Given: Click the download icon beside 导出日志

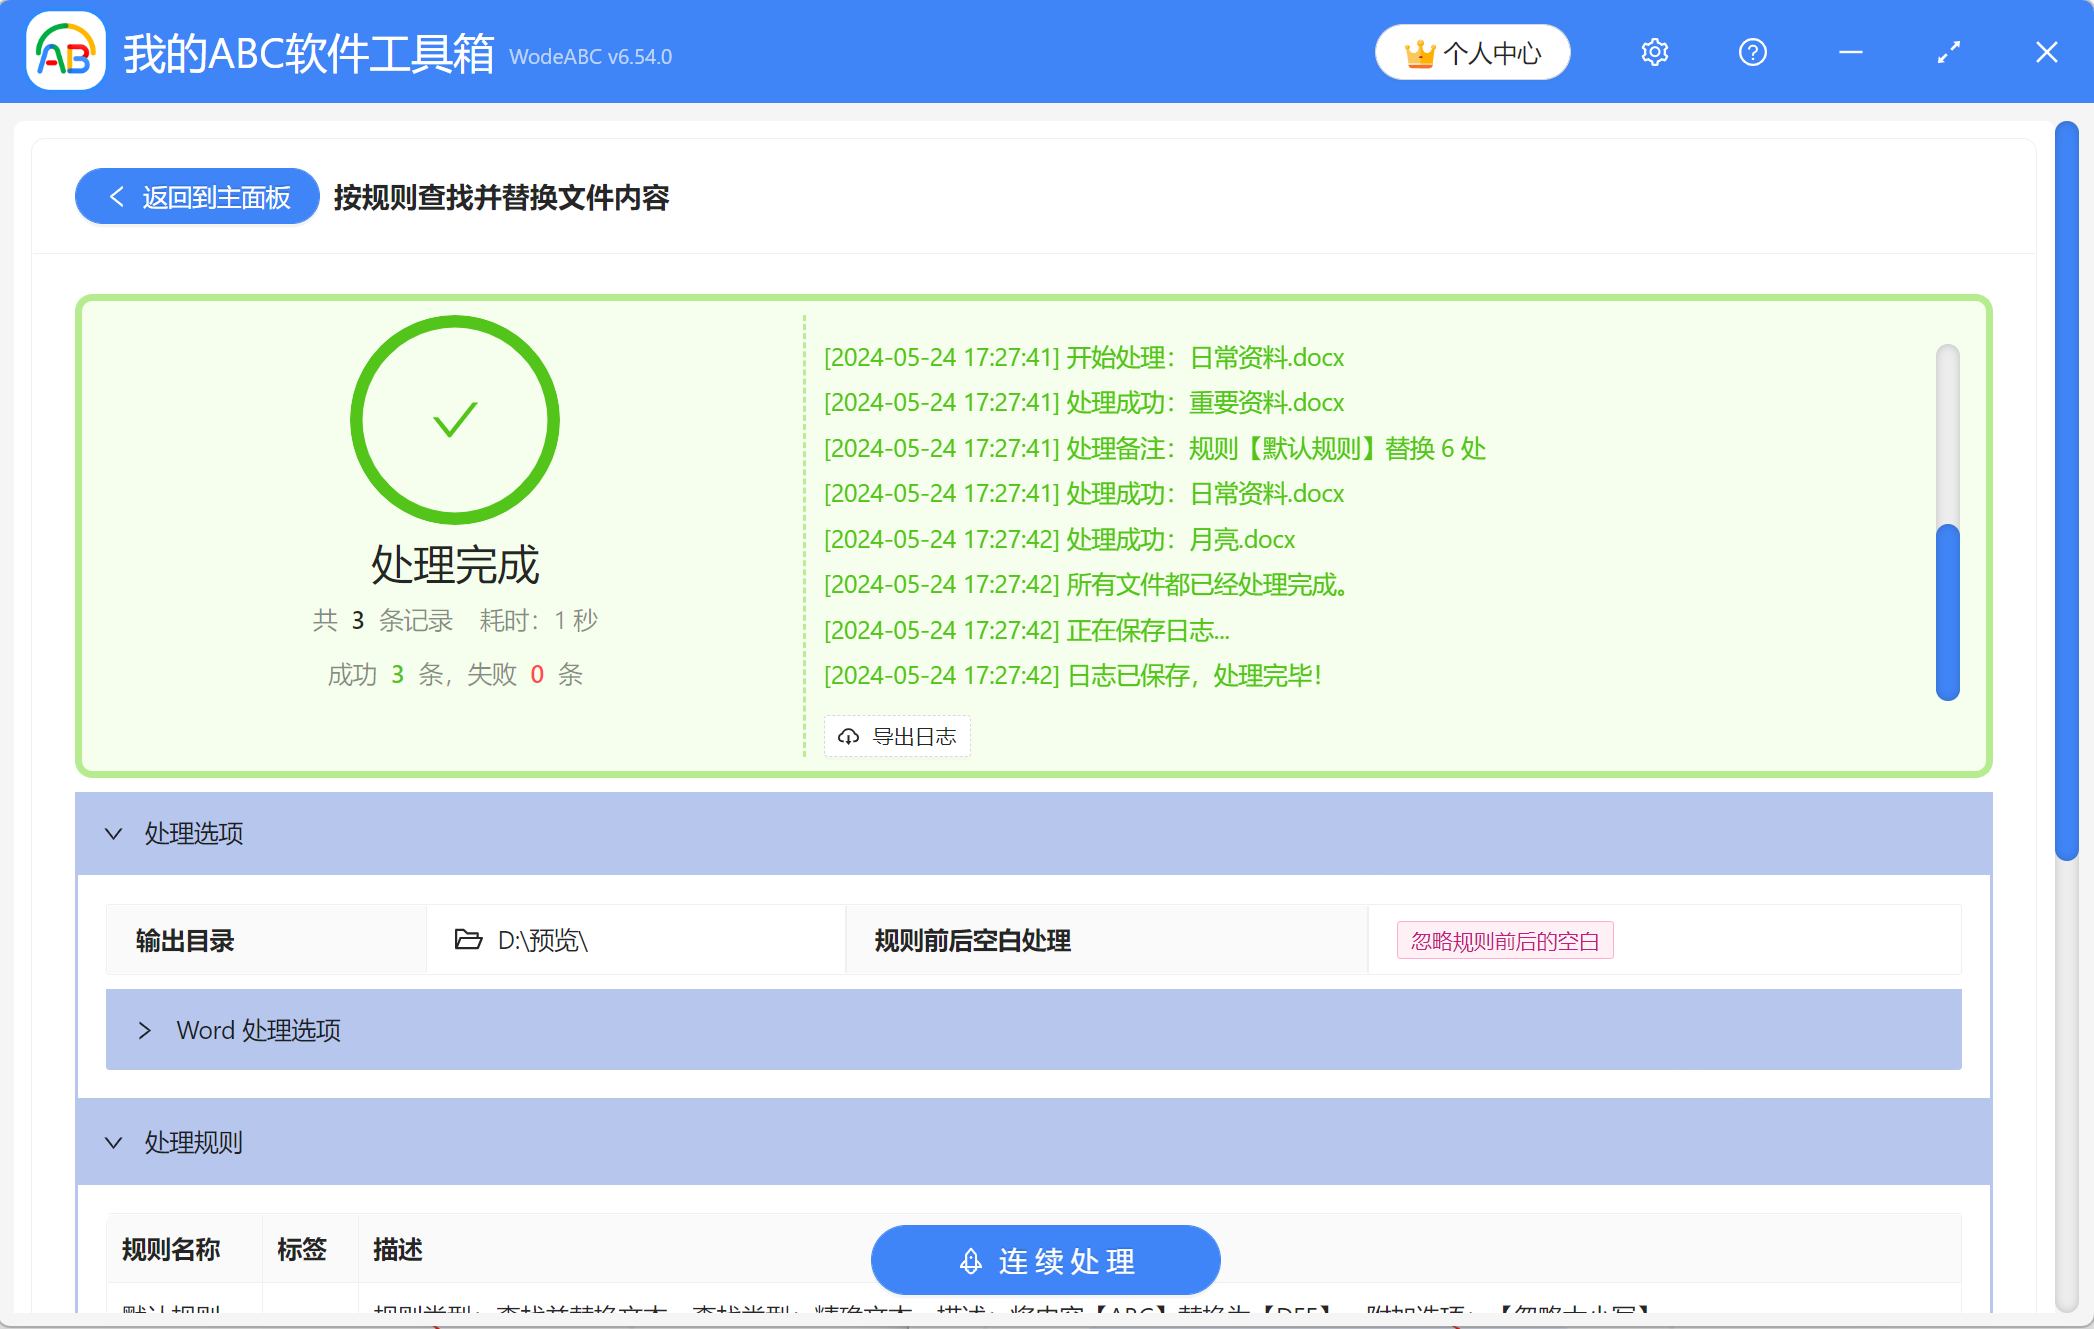Looking at the screenshot, I should [x=849, y=737].
